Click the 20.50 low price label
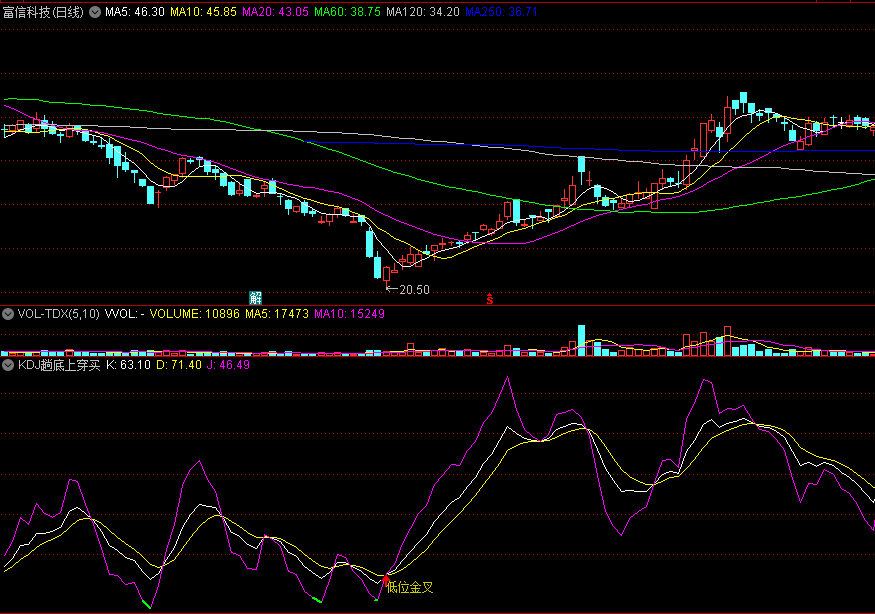The height and width of the screenshot is (614, 875). (414, 290)
